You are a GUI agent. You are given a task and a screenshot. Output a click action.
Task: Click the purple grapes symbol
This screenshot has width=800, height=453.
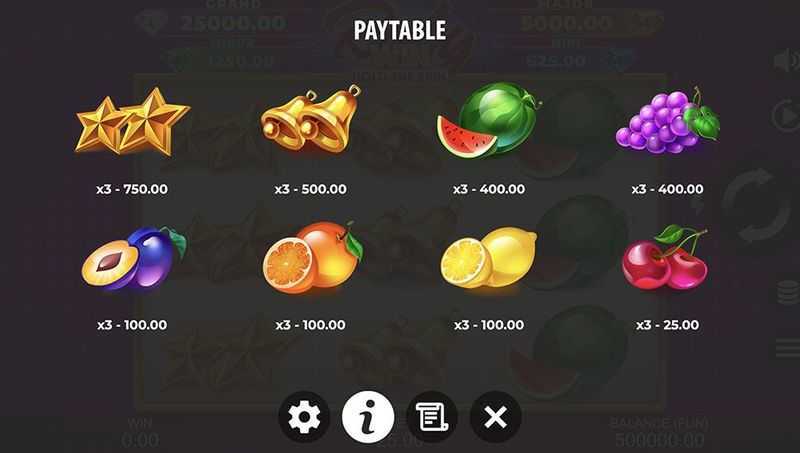667,121
